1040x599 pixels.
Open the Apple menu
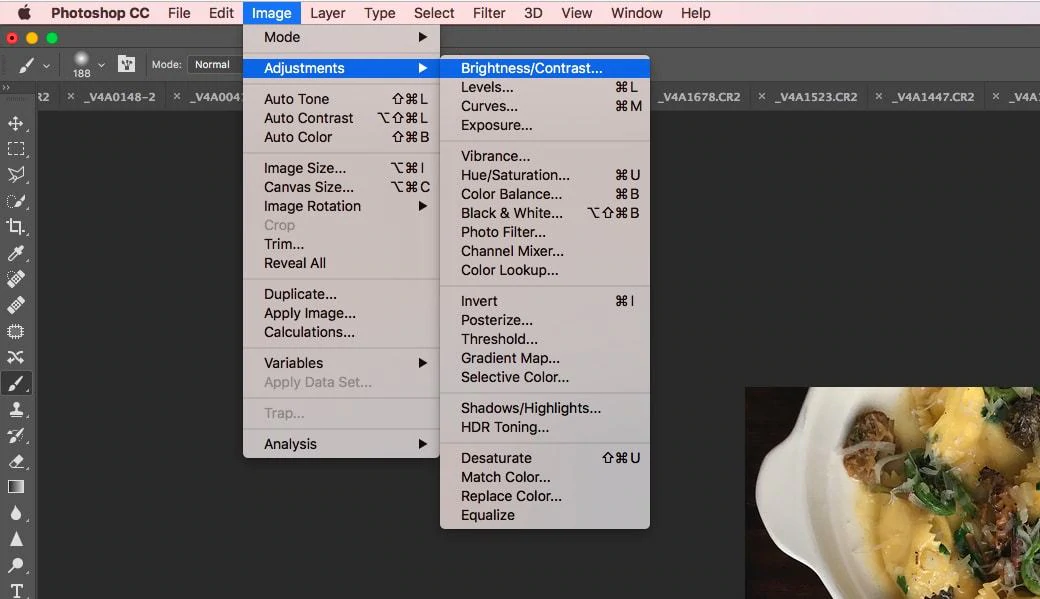coord(24,13)
